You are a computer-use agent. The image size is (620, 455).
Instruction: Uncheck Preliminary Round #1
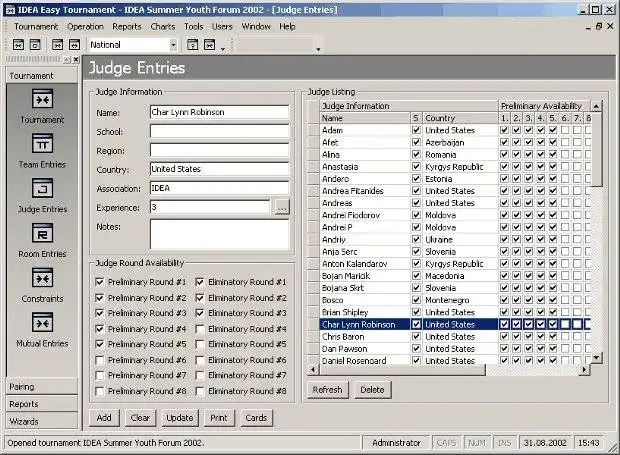point(100,282)
